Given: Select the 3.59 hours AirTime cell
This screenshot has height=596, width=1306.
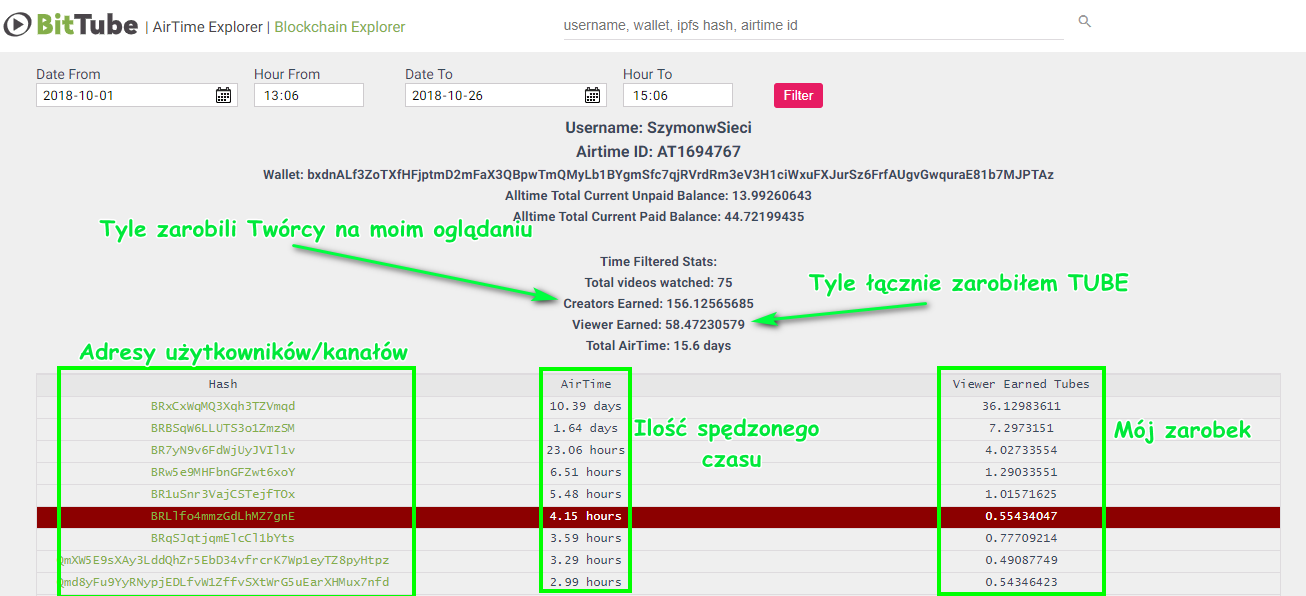Looking at the screenshot, I should (x=585, y=538).
